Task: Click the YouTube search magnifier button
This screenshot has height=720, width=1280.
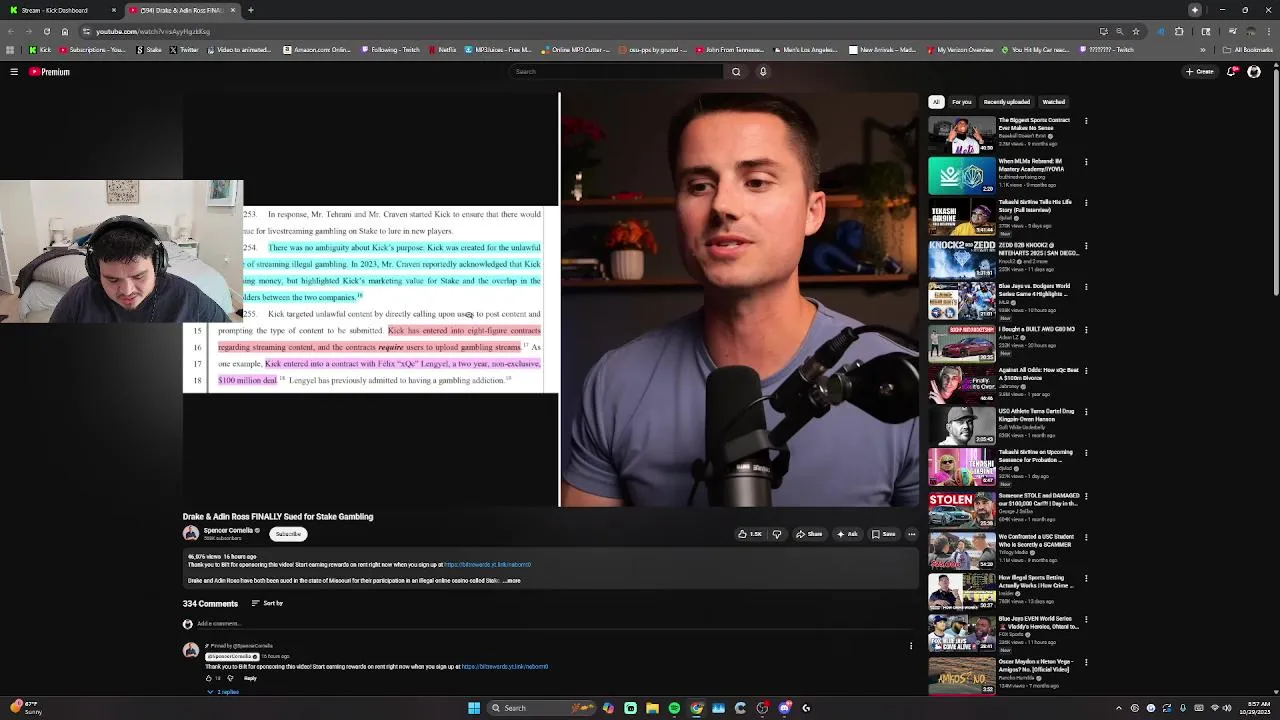Action: tap(736, 72)
